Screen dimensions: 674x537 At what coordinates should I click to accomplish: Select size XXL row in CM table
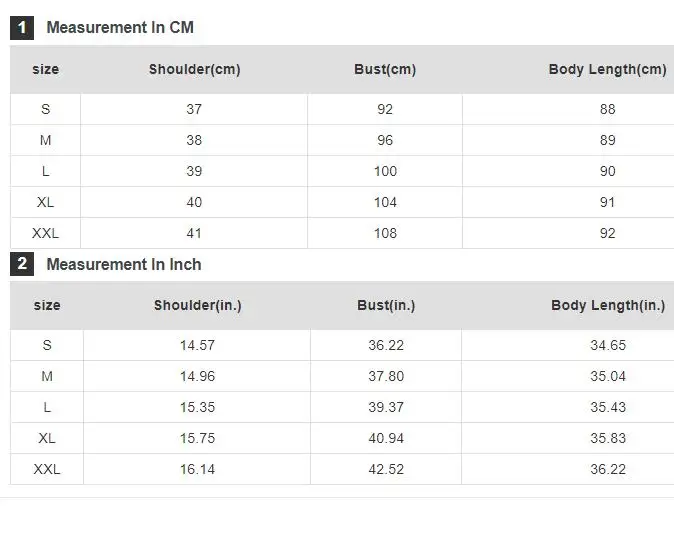[x=45, y=233]
